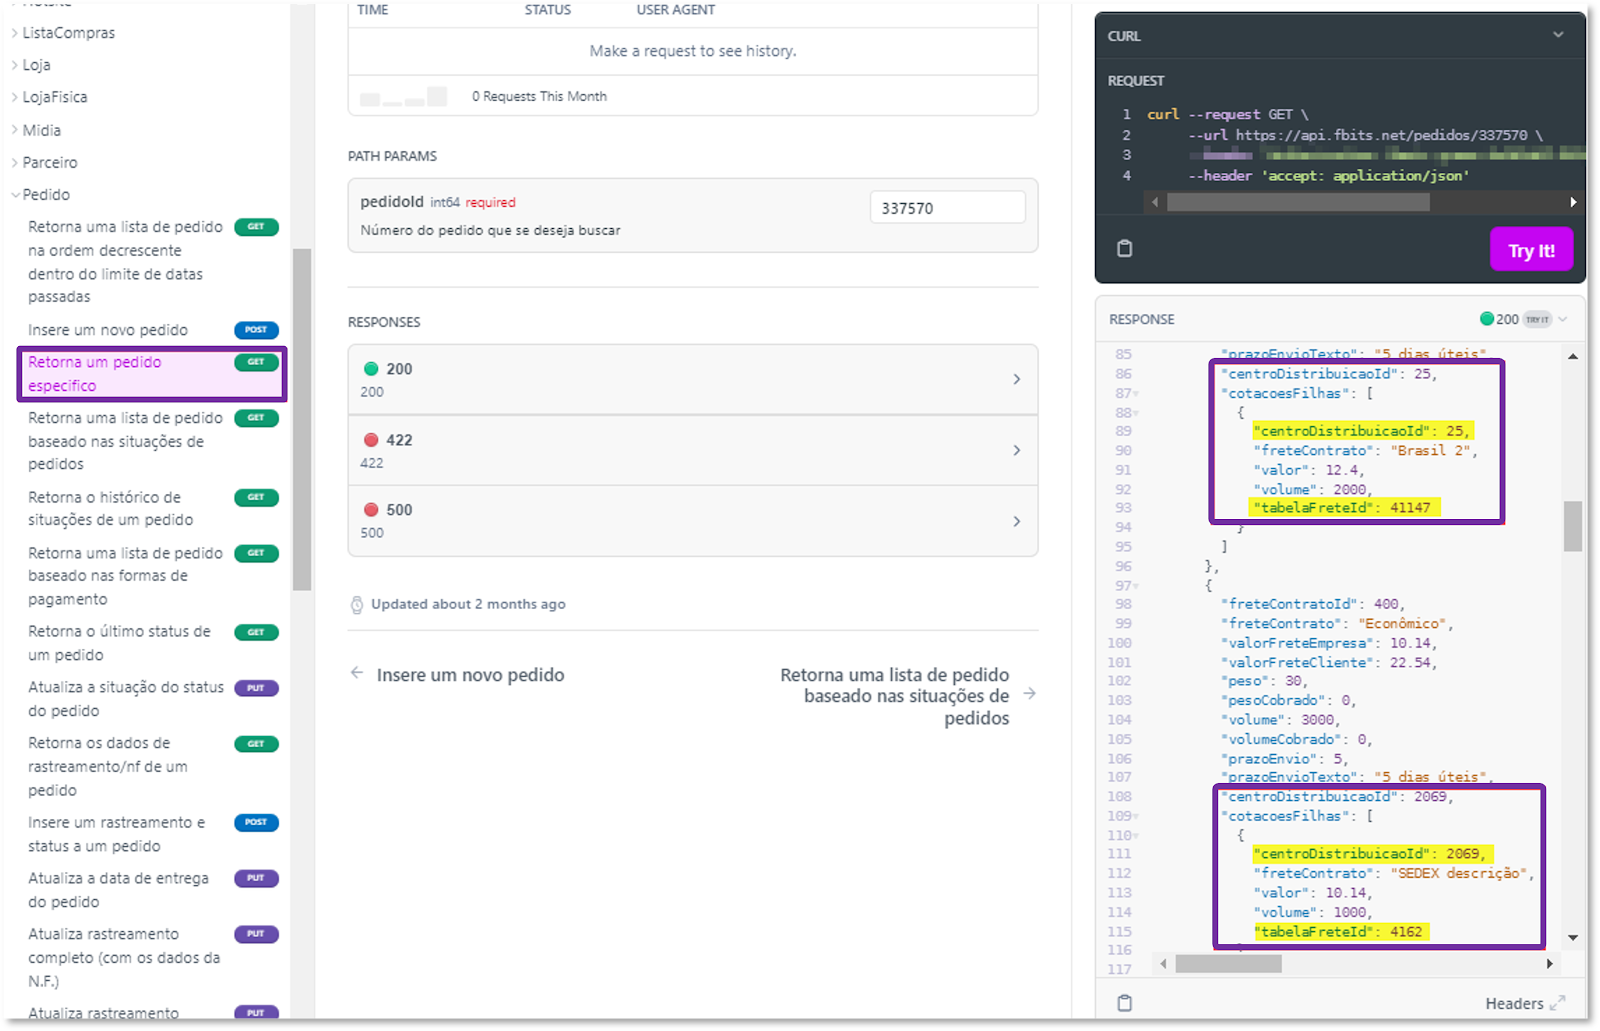
Task: Open 'Insere um novo pedido' sidebar endpoint
Action: click(152, 330)
